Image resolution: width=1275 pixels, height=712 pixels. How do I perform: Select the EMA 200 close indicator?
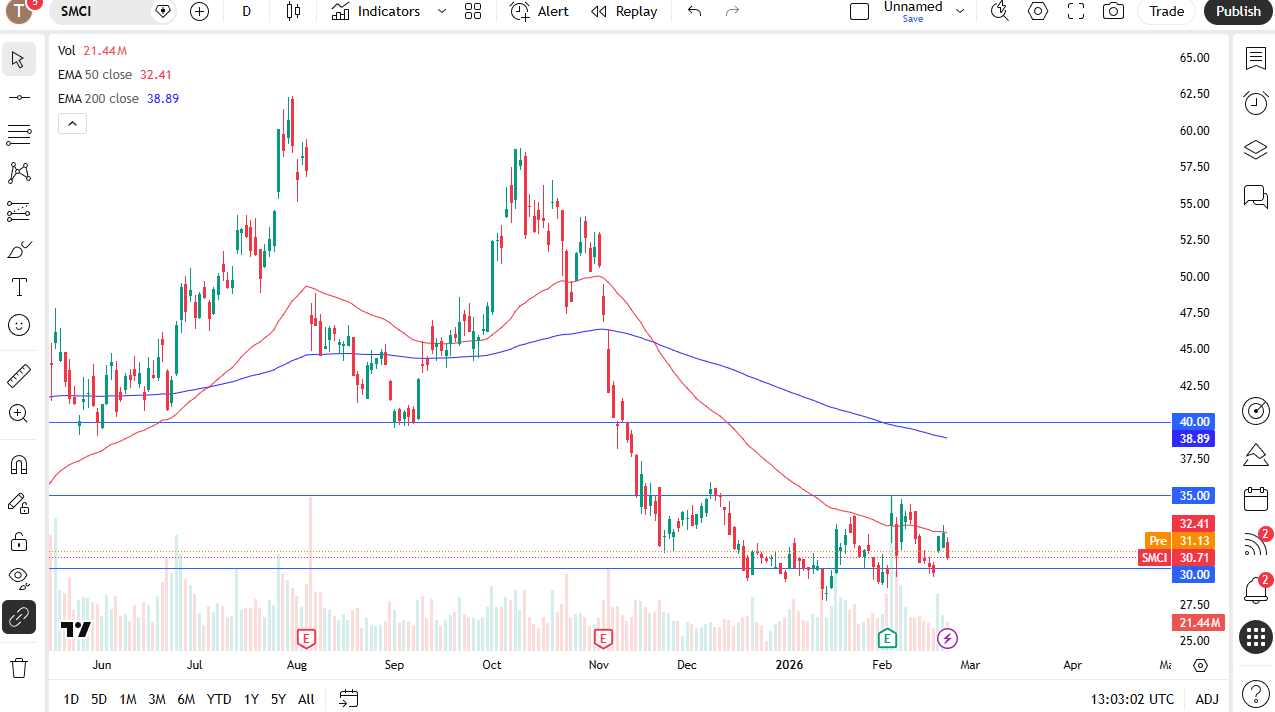pos(98,99)
